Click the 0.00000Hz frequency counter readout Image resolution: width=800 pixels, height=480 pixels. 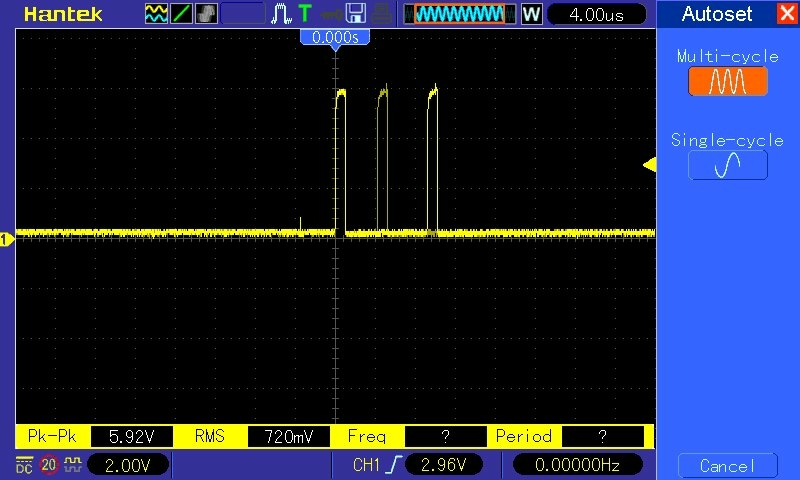[x=578, y=465]
